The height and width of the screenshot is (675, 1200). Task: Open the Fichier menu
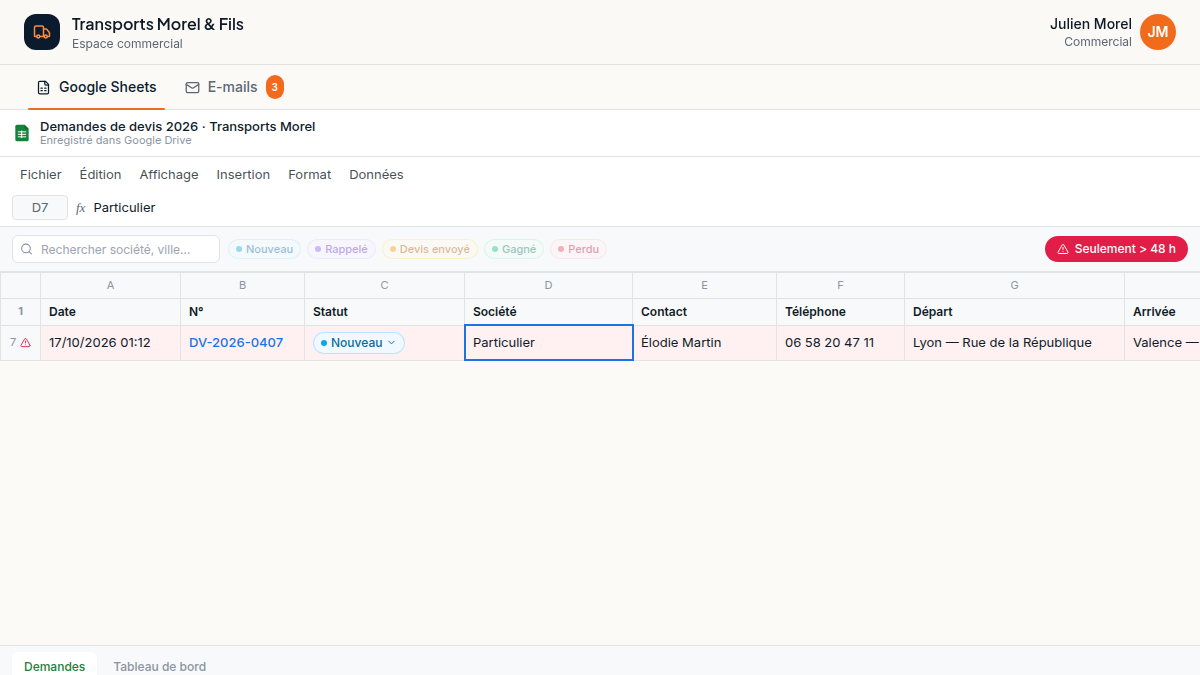[x=41, y=175]
